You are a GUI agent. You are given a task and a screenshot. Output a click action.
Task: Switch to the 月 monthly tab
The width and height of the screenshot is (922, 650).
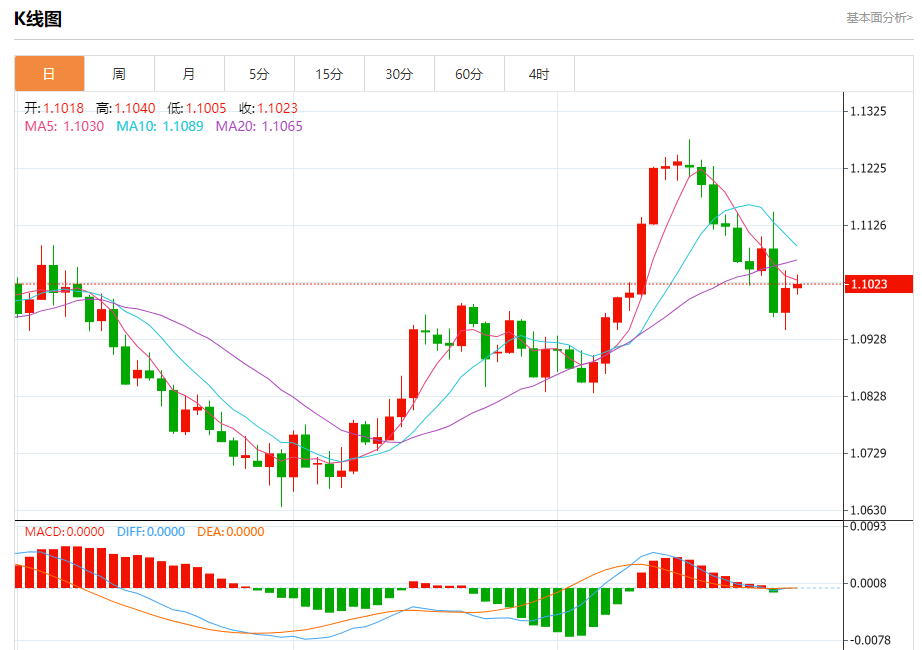[189, 74]
